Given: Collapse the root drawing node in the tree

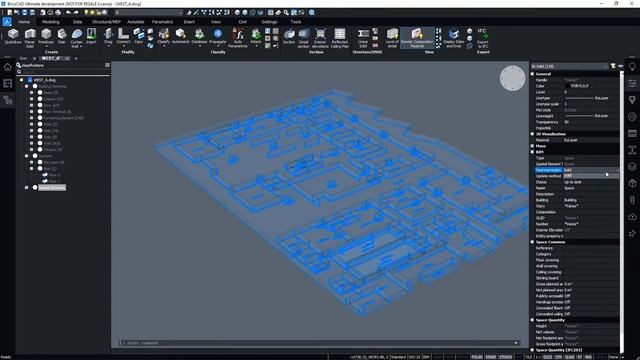Looking at the screenshot, I should 22,80.
